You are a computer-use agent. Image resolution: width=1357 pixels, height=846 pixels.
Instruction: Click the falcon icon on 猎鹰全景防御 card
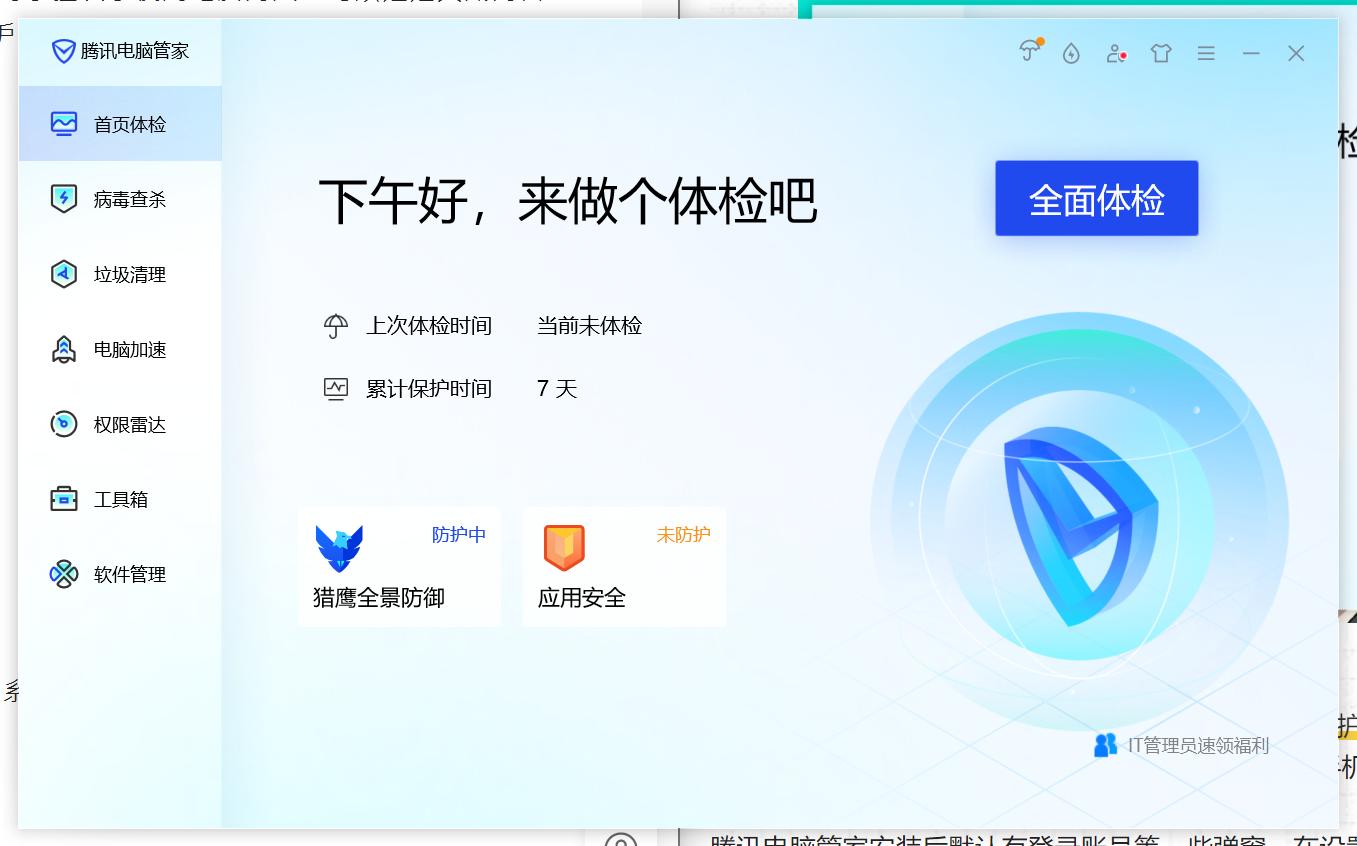coord(339,546)
